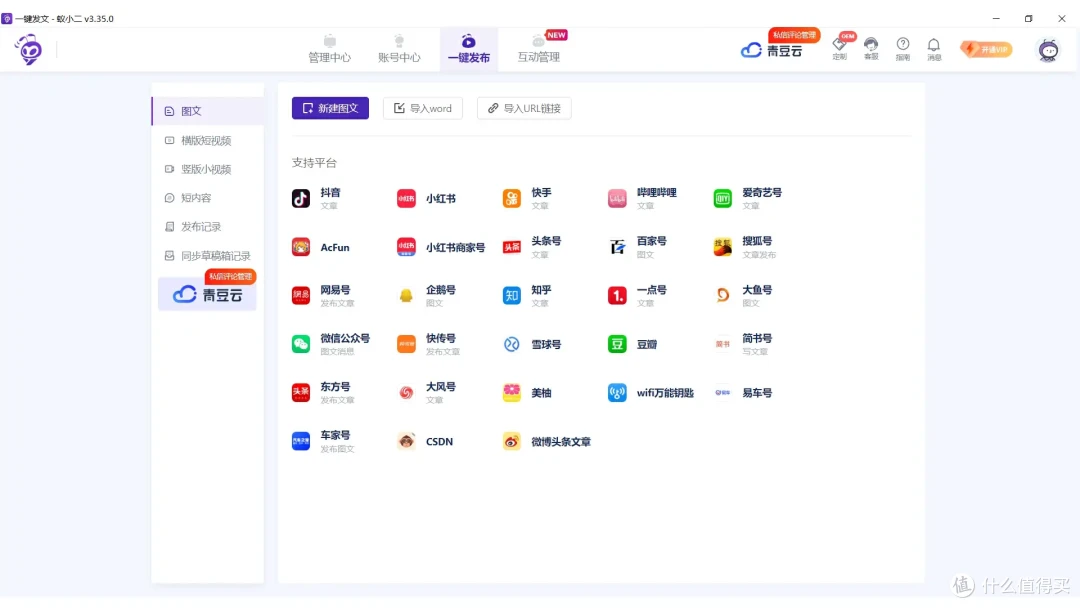
Task: Open the CSDN platform icon
Action: click(x=406, y=441)
